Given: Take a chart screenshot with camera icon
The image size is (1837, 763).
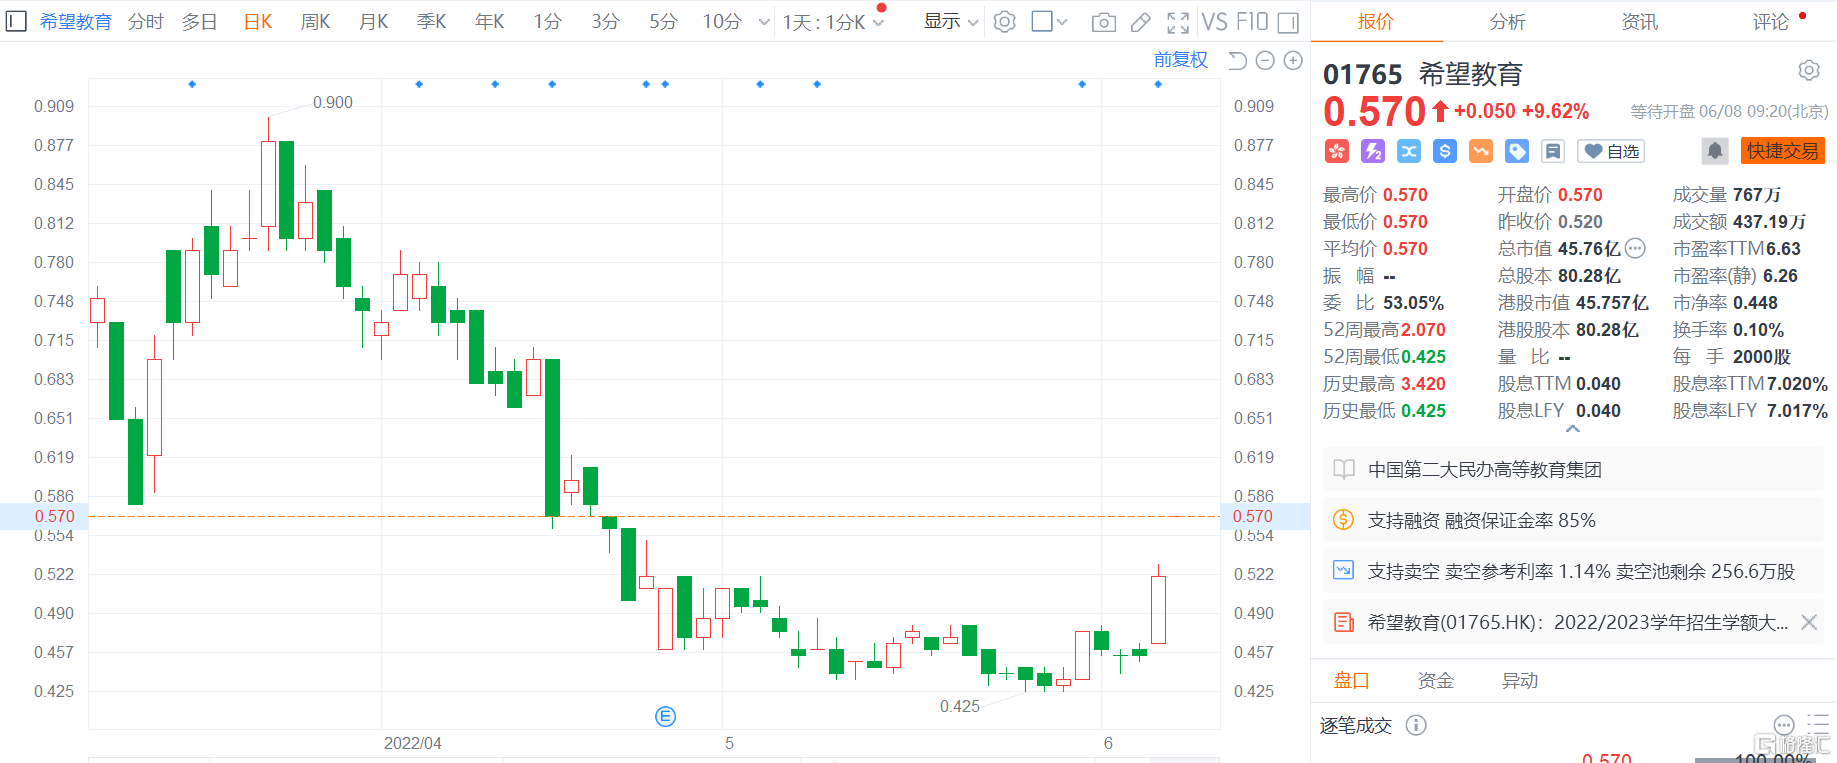Looking at the screenshot, I should [1103, 22].
